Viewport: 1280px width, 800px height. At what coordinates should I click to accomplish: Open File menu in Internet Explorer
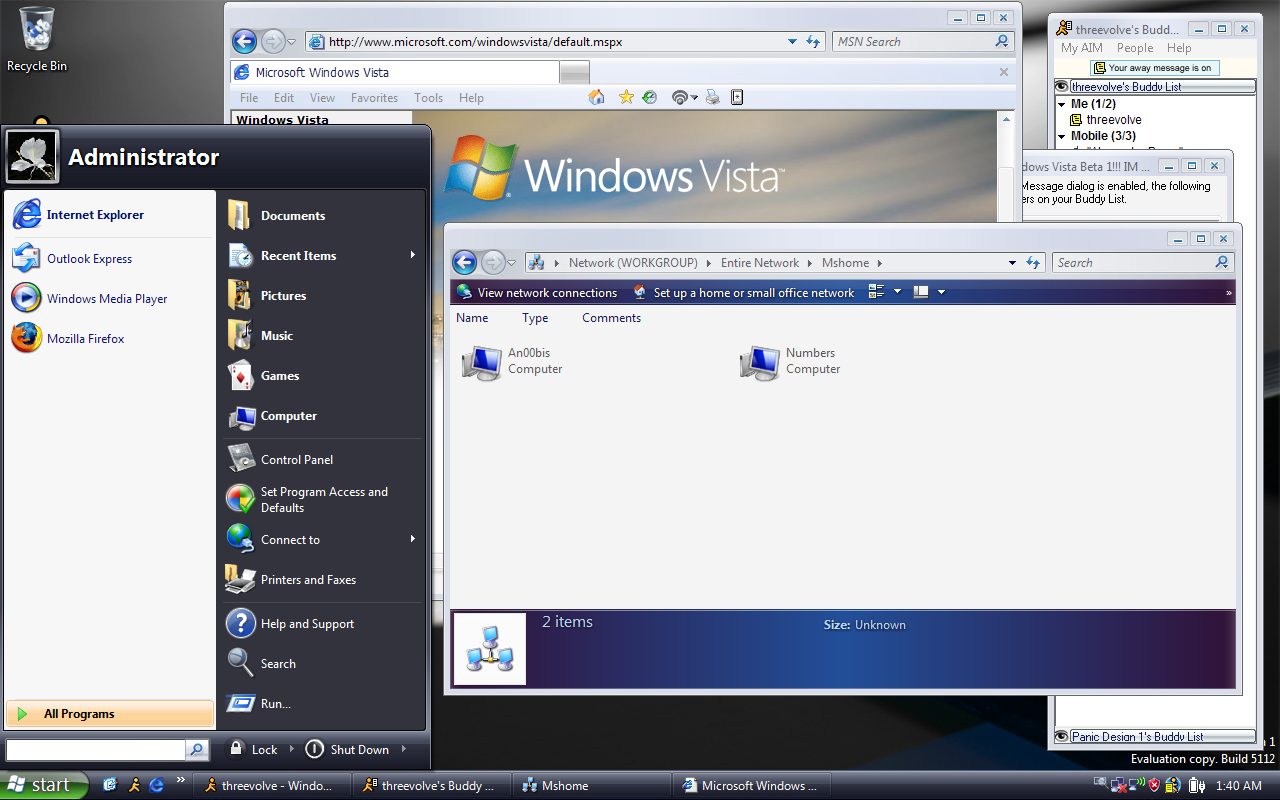249,98
